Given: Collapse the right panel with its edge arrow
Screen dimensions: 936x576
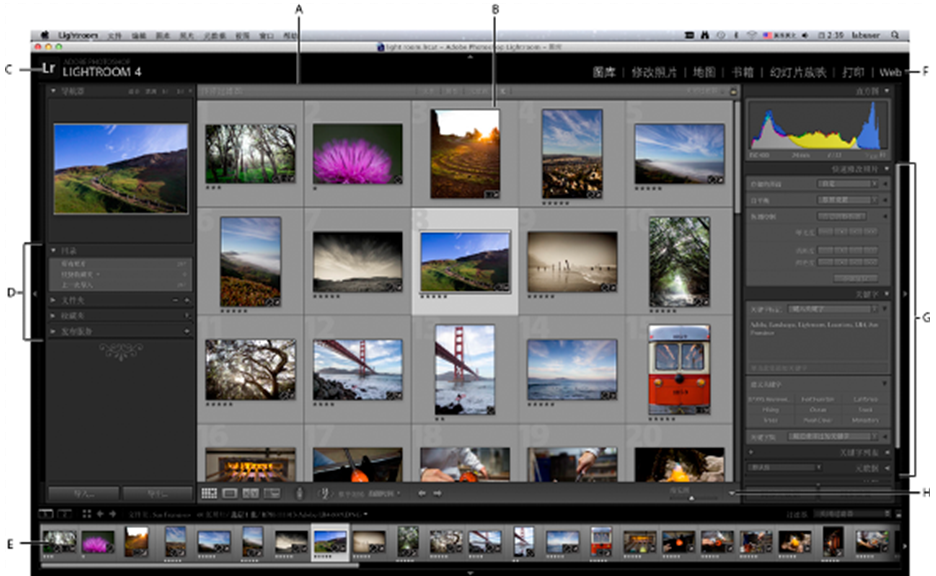Looking at the screenshot, I should [x=905, y=295].
